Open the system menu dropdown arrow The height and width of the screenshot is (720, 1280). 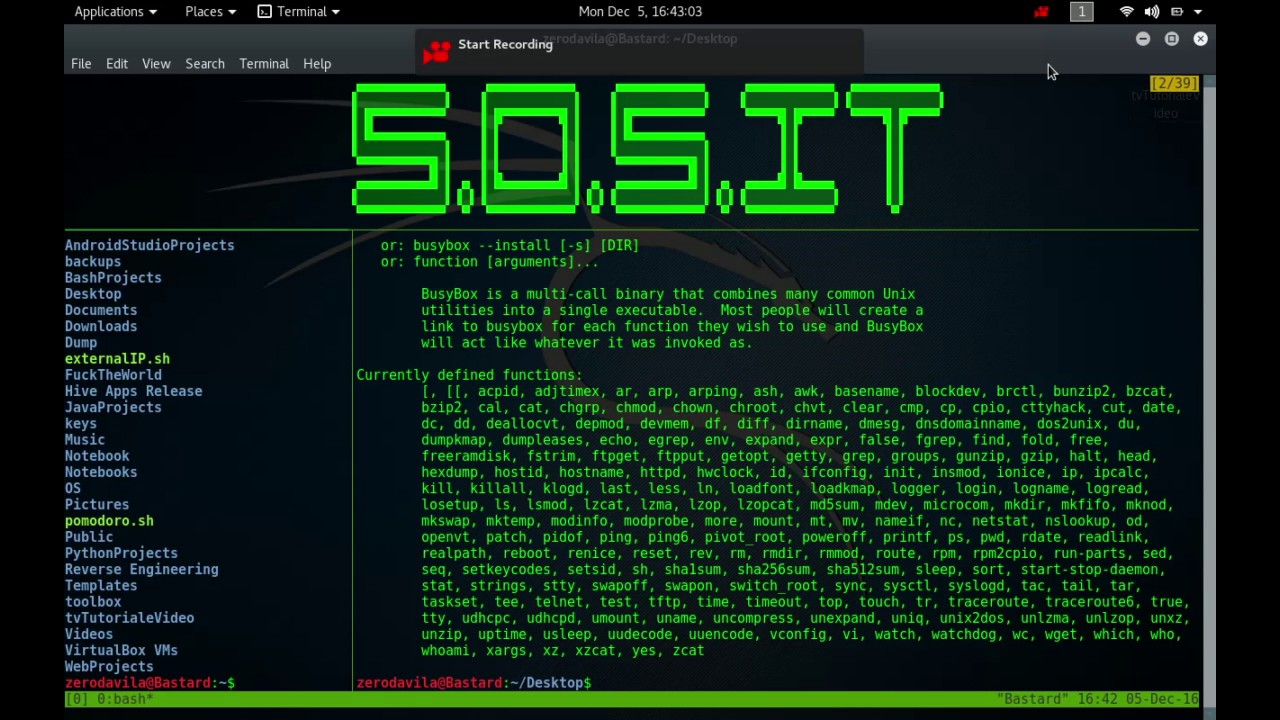(x=1198, y=12)
